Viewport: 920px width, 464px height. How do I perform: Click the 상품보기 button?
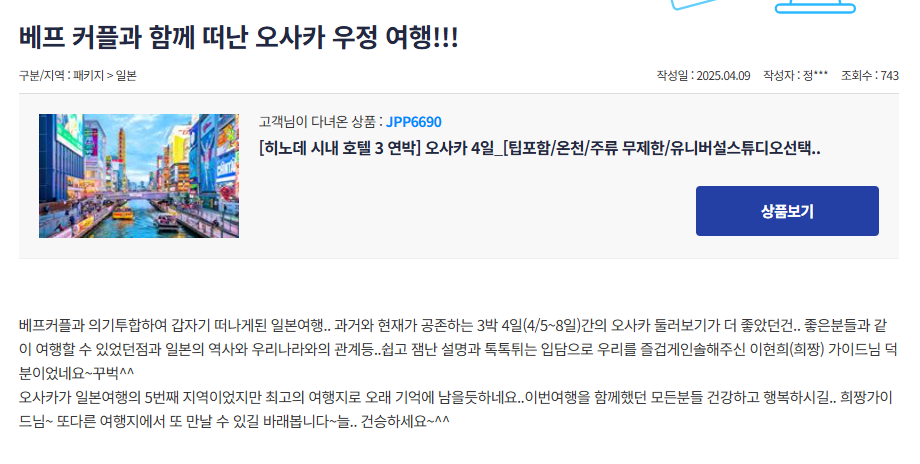tap(787, 211)
